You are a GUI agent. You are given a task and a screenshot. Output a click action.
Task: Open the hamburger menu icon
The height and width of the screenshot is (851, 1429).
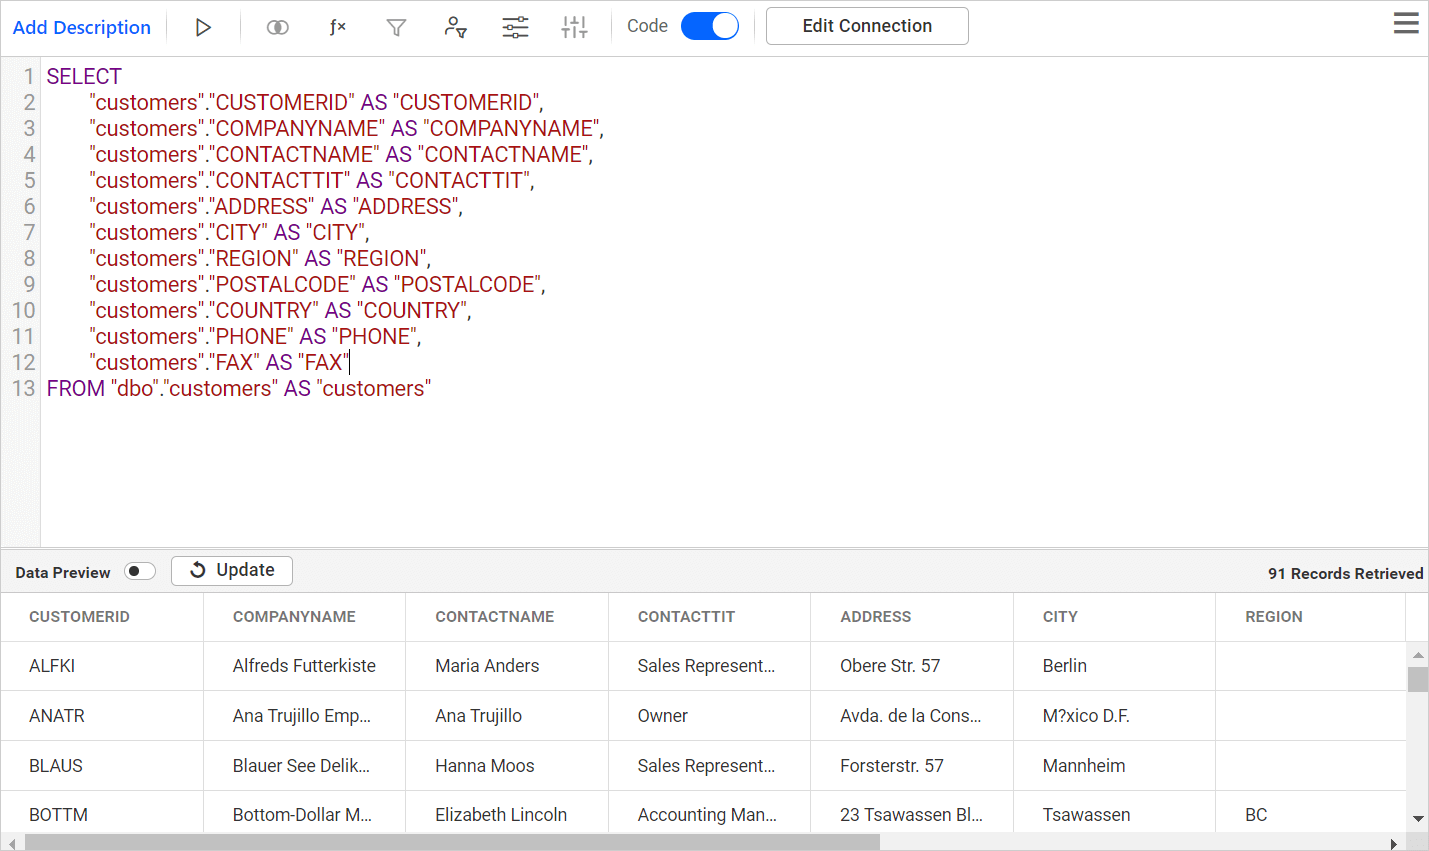pyautogui.click(x=1406, y=23)
